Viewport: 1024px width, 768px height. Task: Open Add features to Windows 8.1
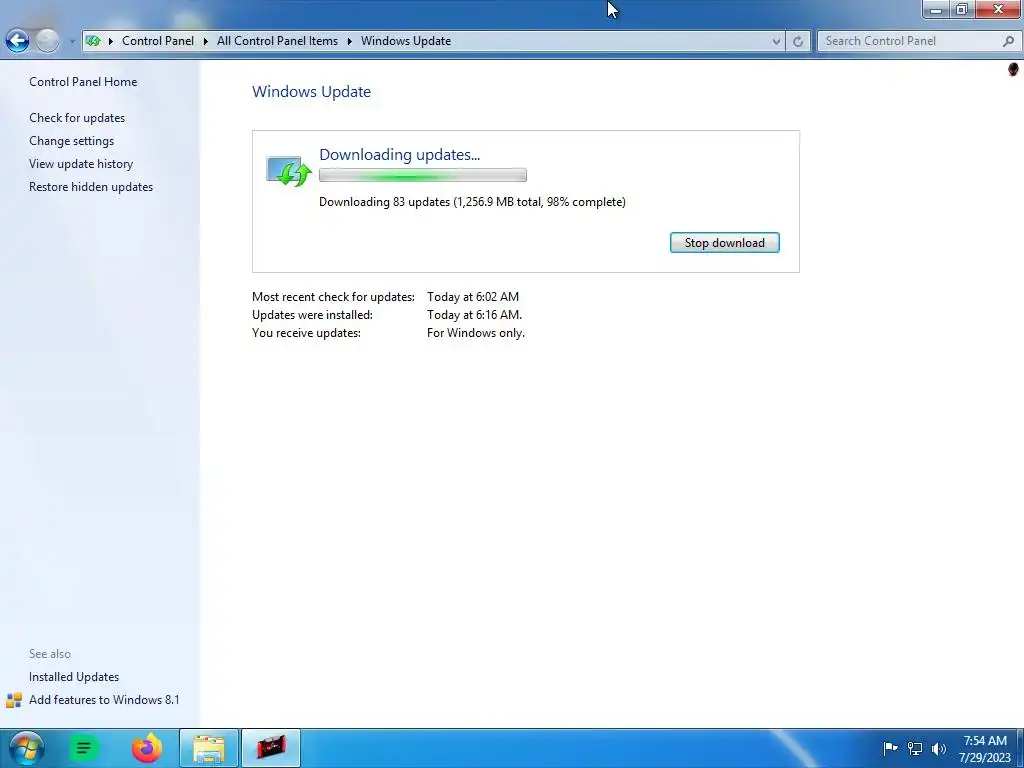[104, 699]
